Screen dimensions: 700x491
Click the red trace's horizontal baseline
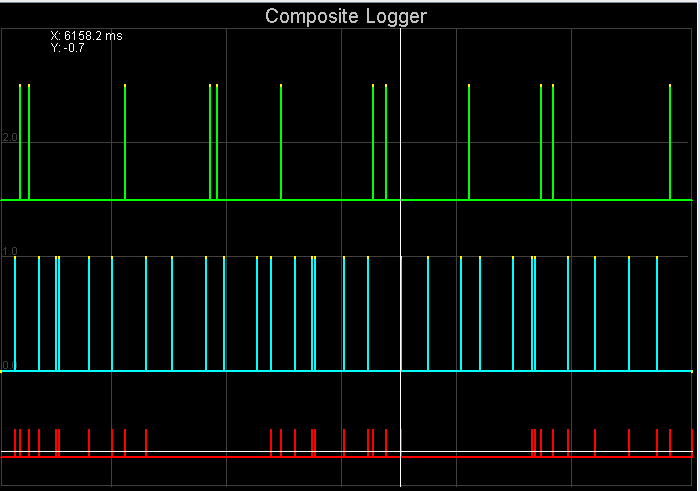coord(200,455)
